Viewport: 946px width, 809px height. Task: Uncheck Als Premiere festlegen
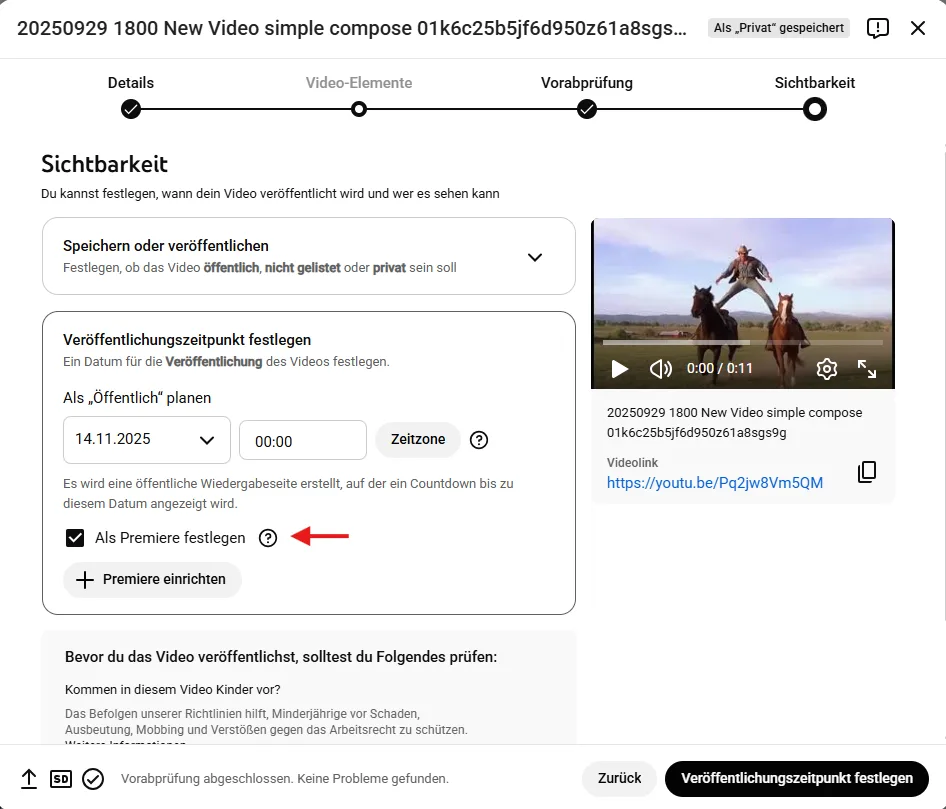(75, 538)
